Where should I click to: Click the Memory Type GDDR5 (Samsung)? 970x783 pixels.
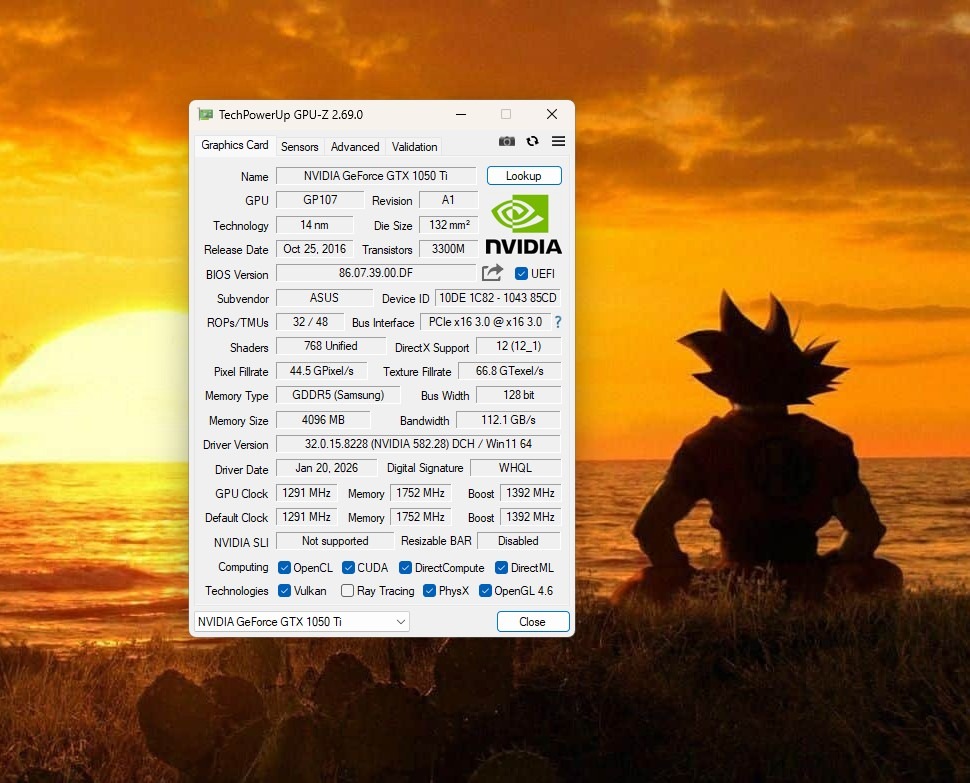338,395
